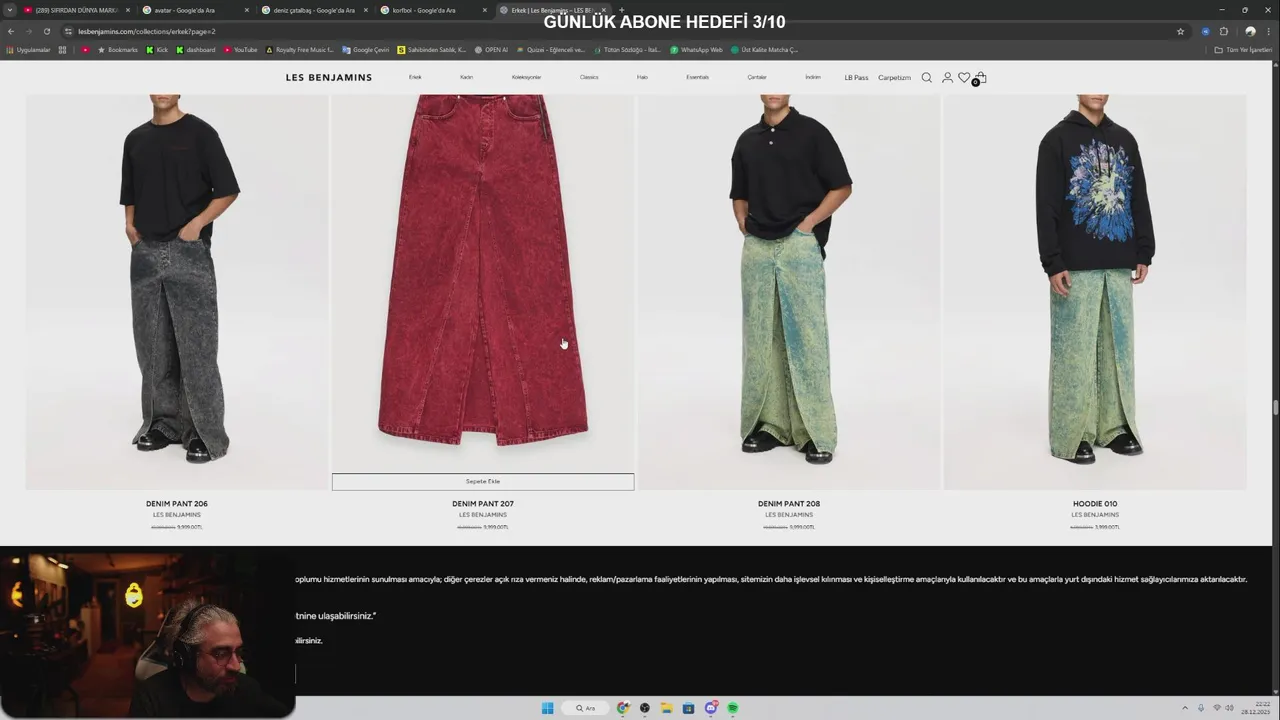
Task: Open the Uygulamalar apps shortcut
Action: [29, 49]
